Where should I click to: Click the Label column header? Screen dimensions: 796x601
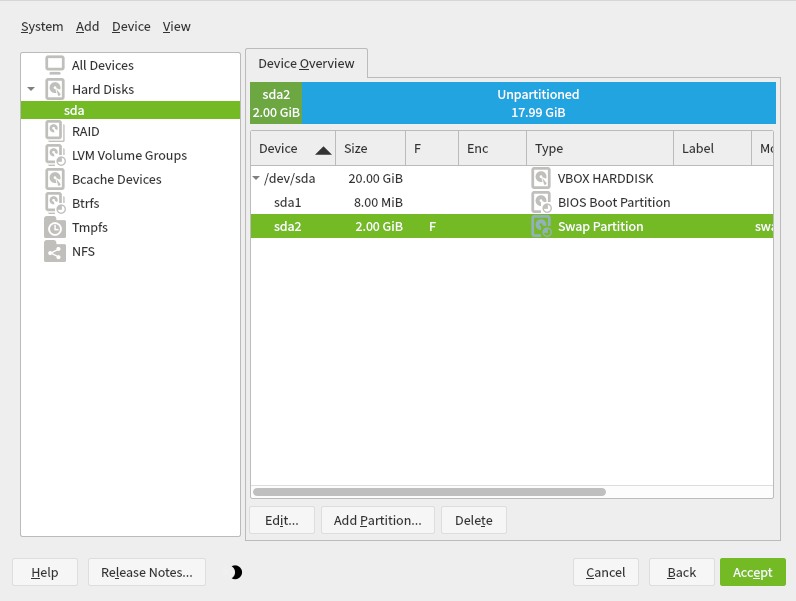coord(712,148)
